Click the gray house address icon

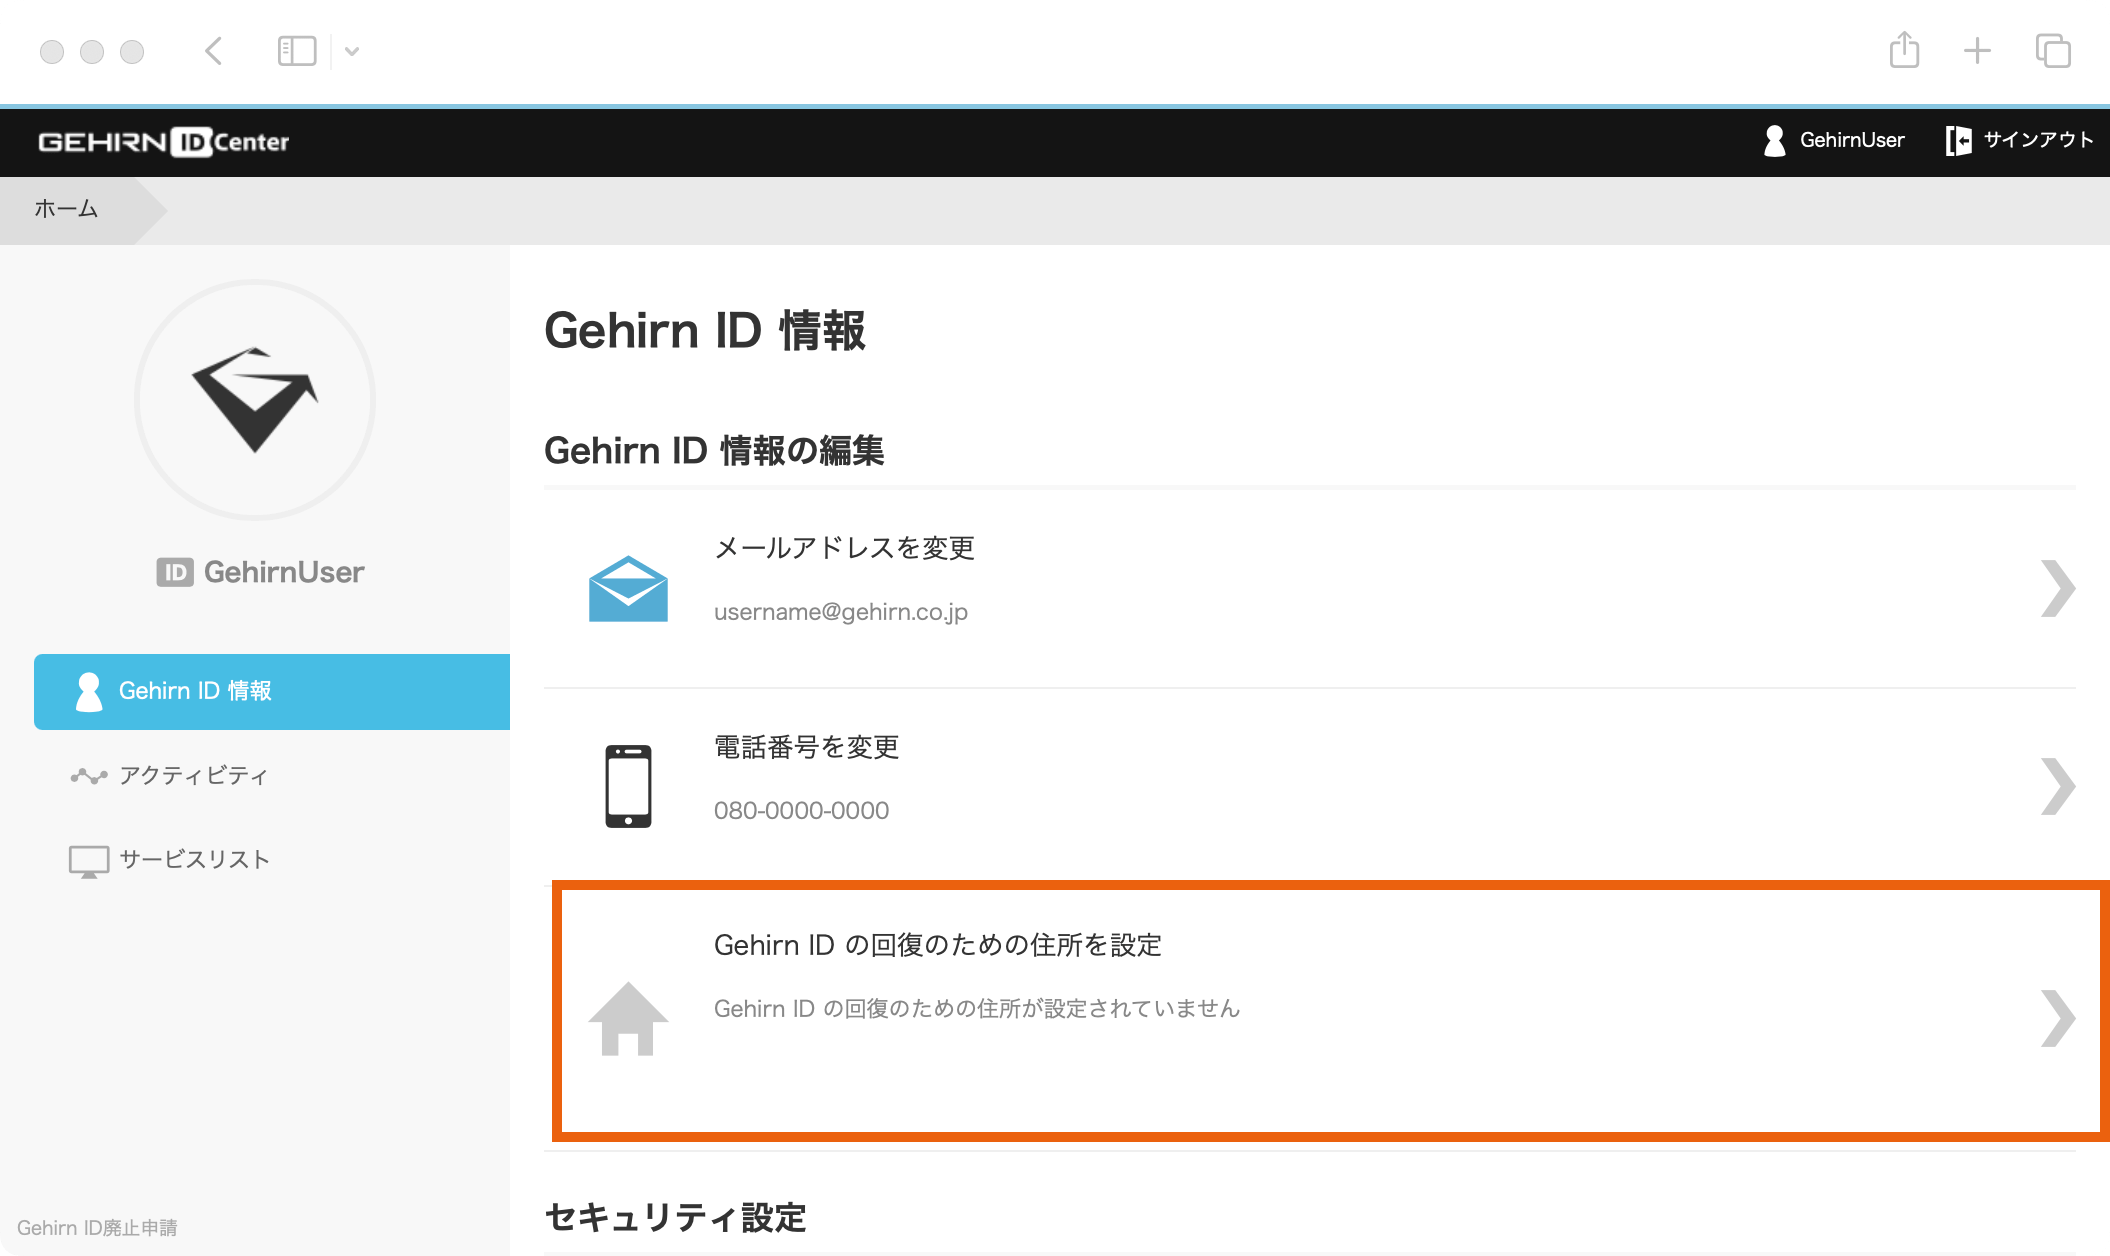(628, 1019)
